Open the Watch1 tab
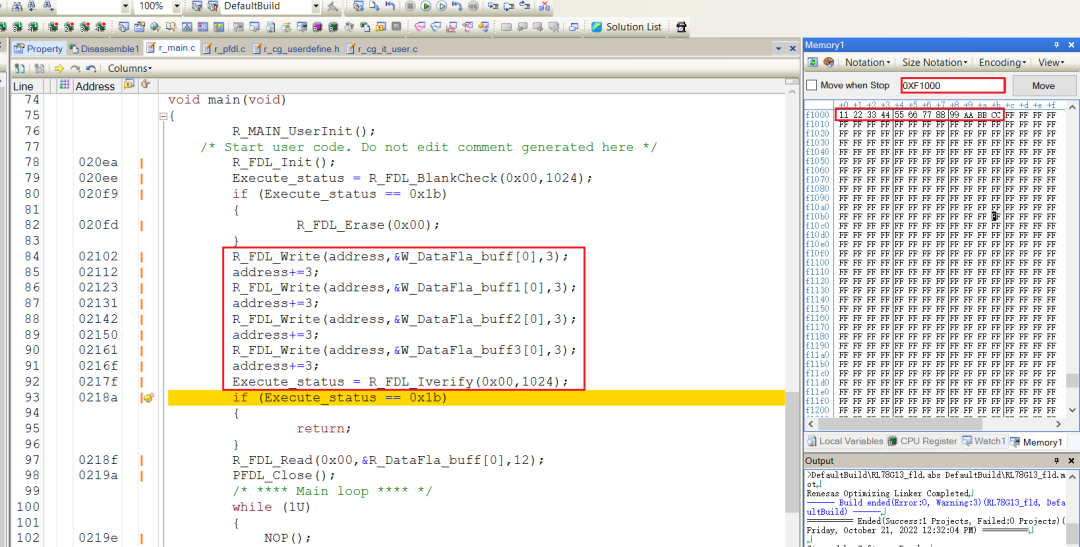 click(x=984, y=441)
